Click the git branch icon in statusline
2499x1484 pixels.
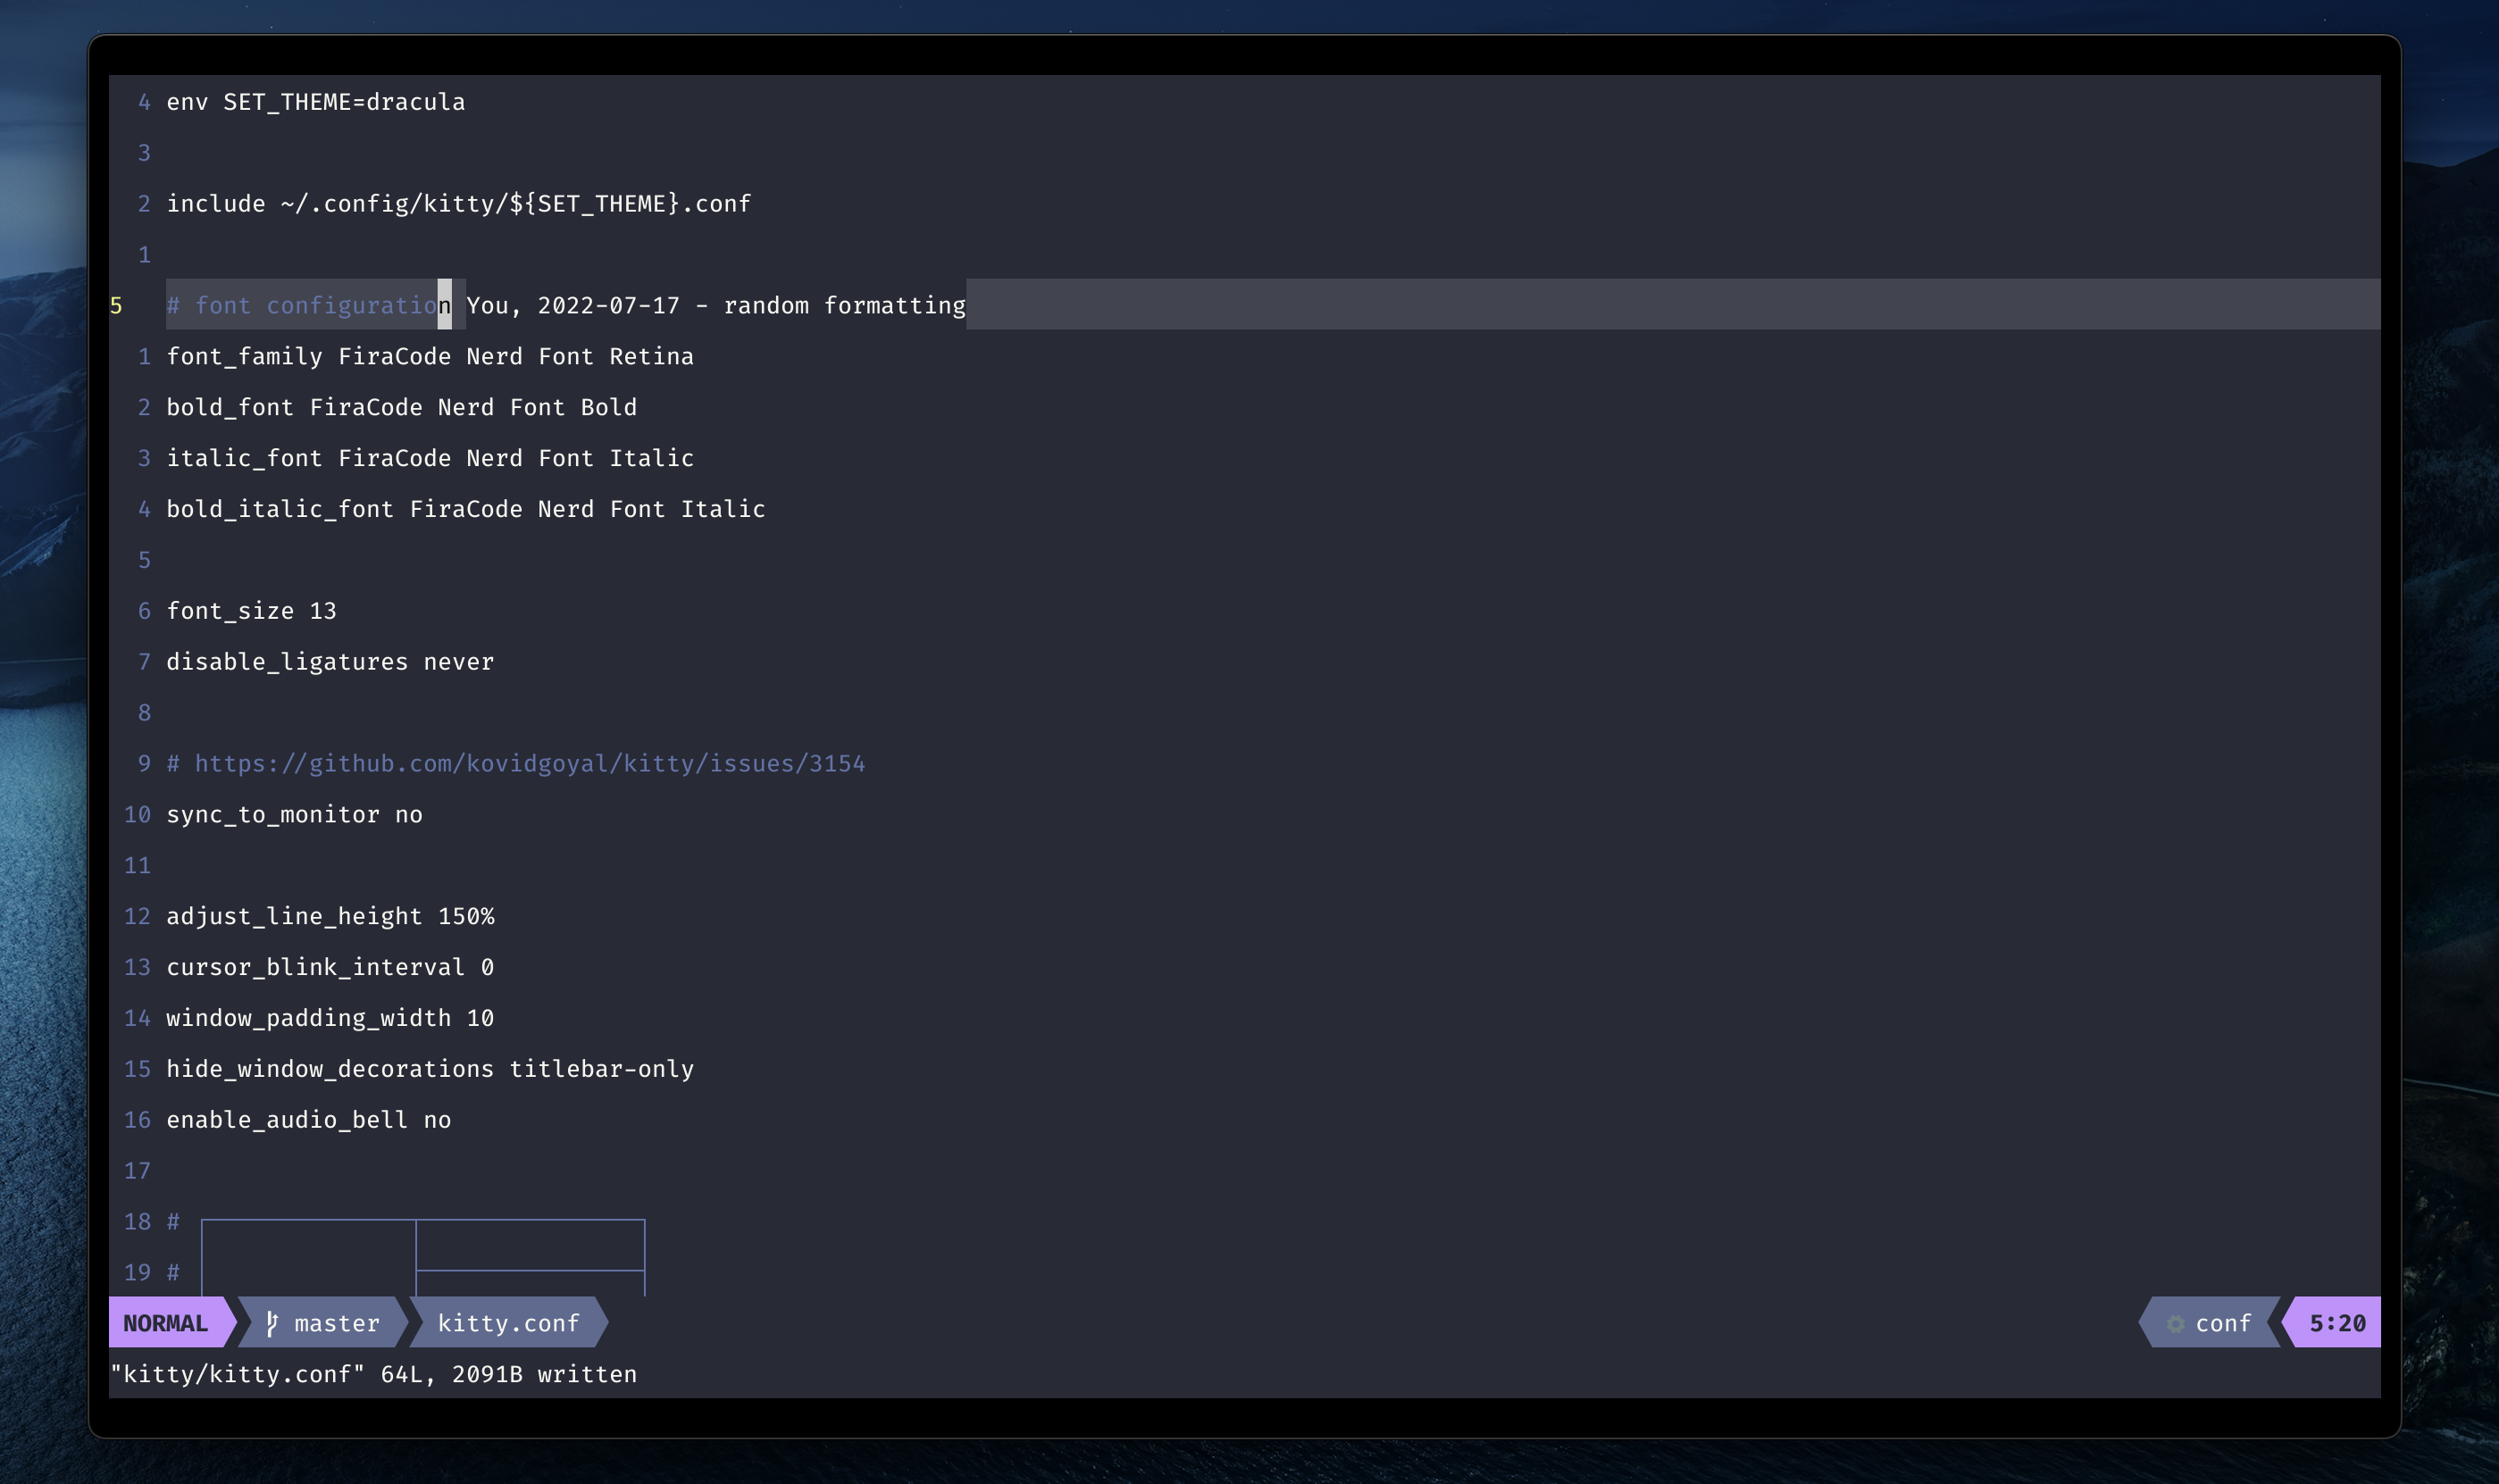(x=271, y=1323)
